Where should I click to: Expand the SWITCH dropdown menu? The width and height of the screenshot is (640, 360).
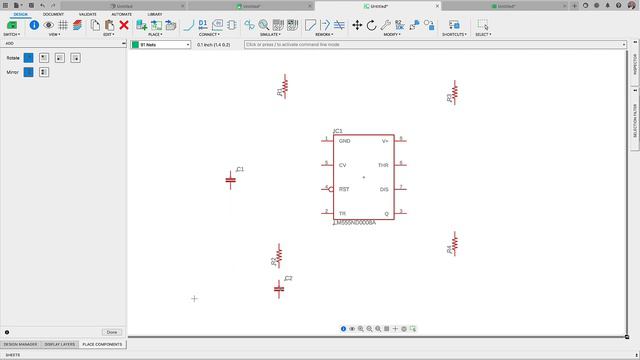coord(11,35)
